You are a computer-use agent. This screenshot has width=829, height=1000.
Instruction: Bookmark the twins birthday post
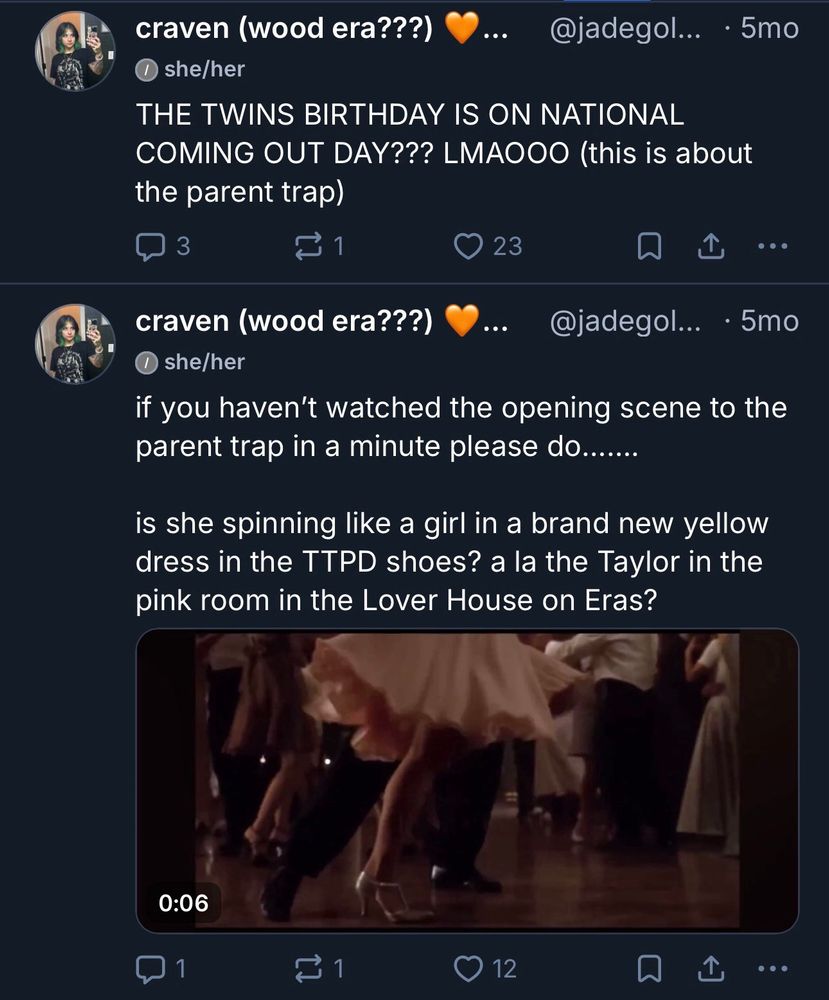650,245
